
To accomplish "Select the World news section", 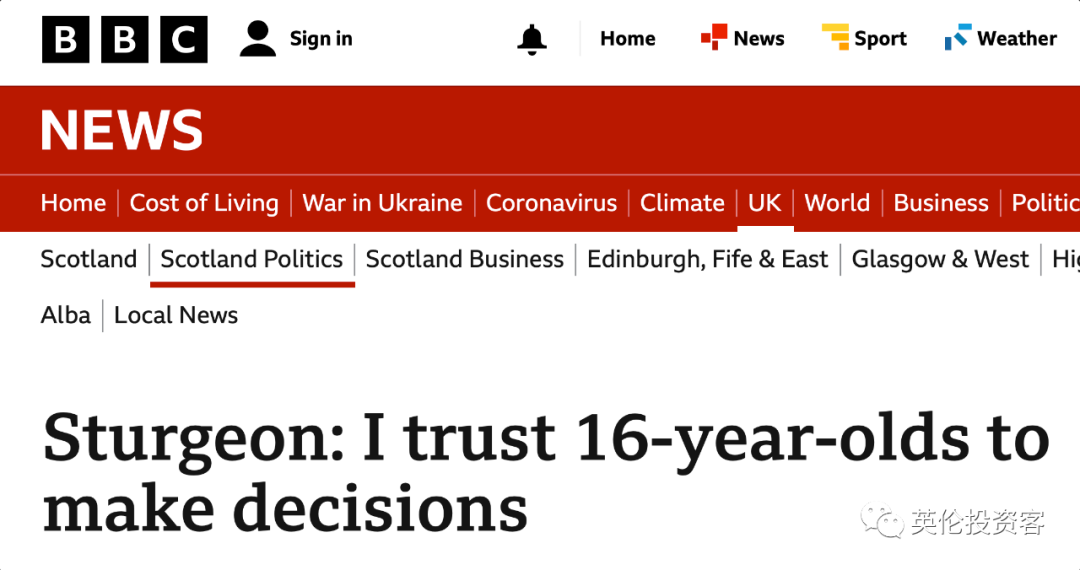I will (837, 203).
